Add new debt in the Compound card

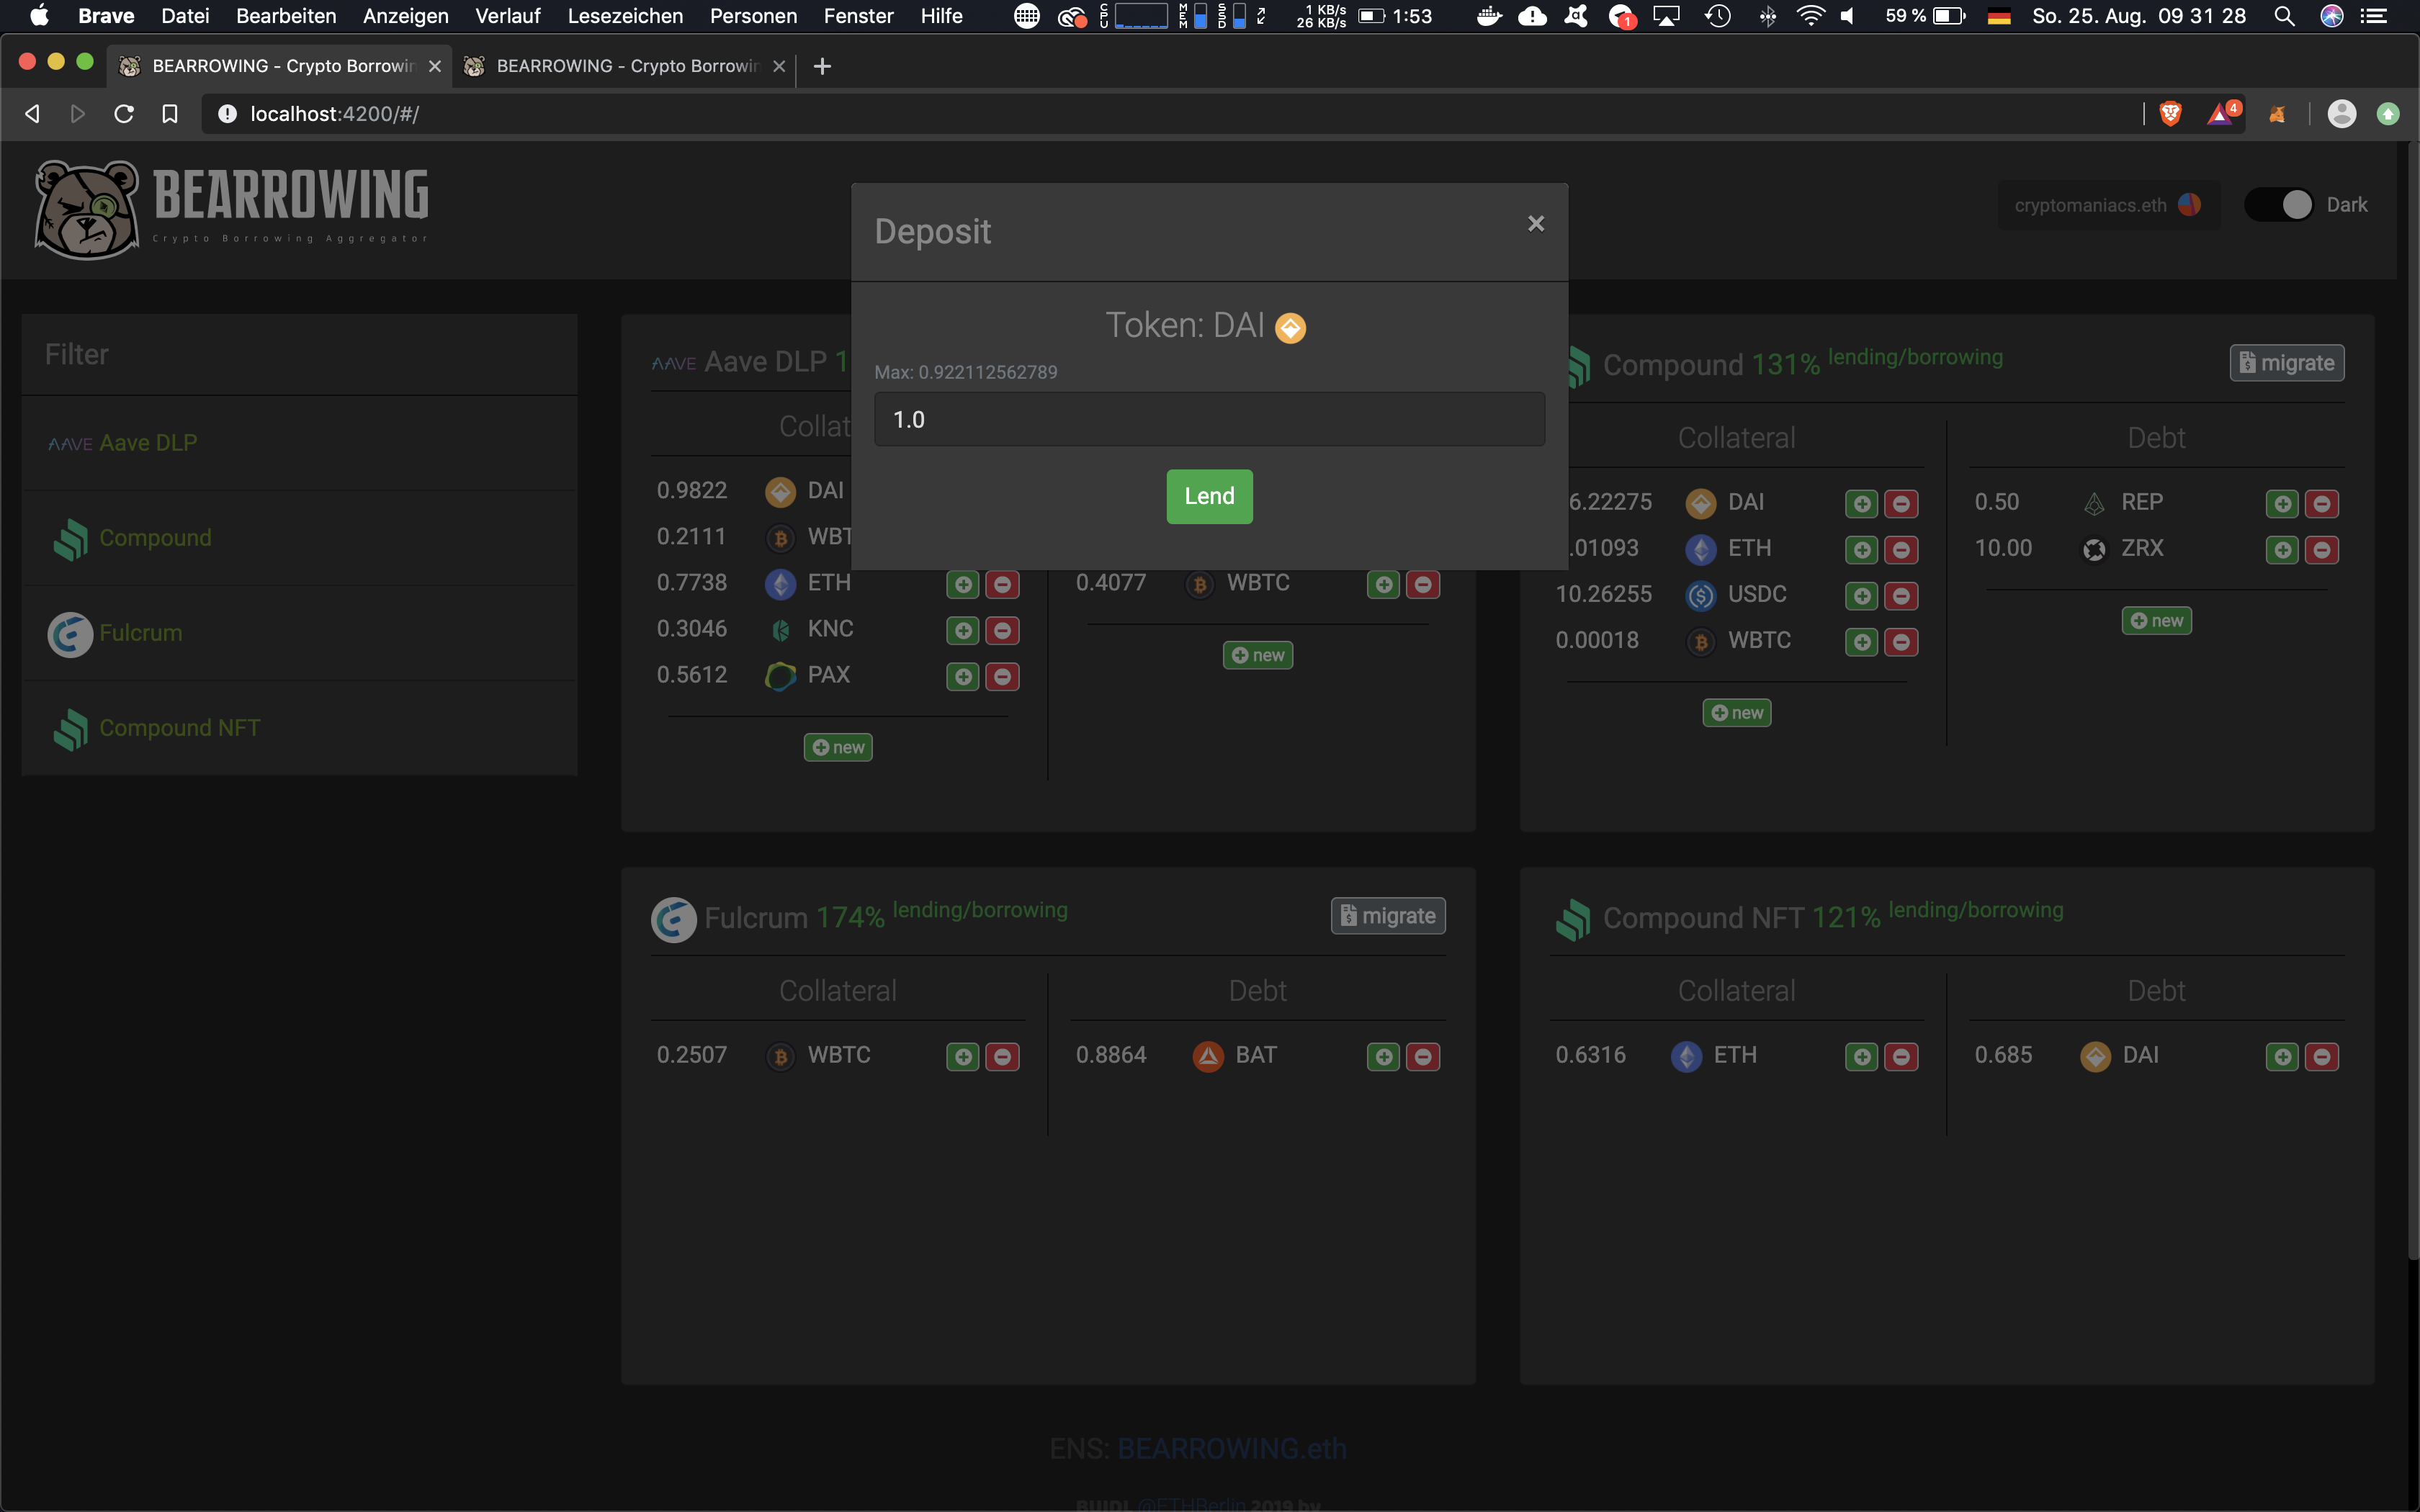click(x=2156, y=621)
